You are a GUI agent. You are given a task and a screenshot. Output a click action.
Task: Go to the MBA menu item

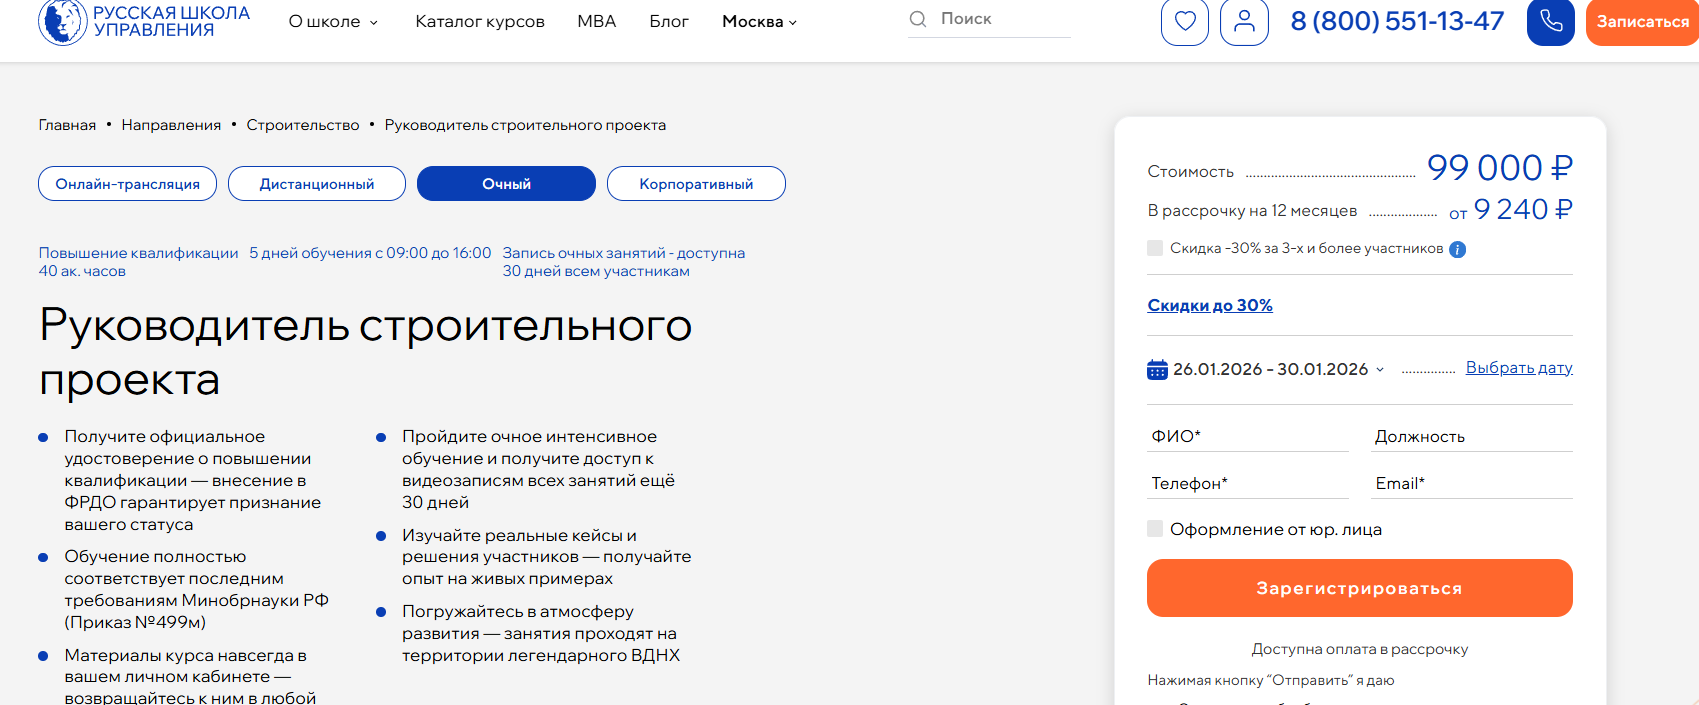click(x=596, y=22)
